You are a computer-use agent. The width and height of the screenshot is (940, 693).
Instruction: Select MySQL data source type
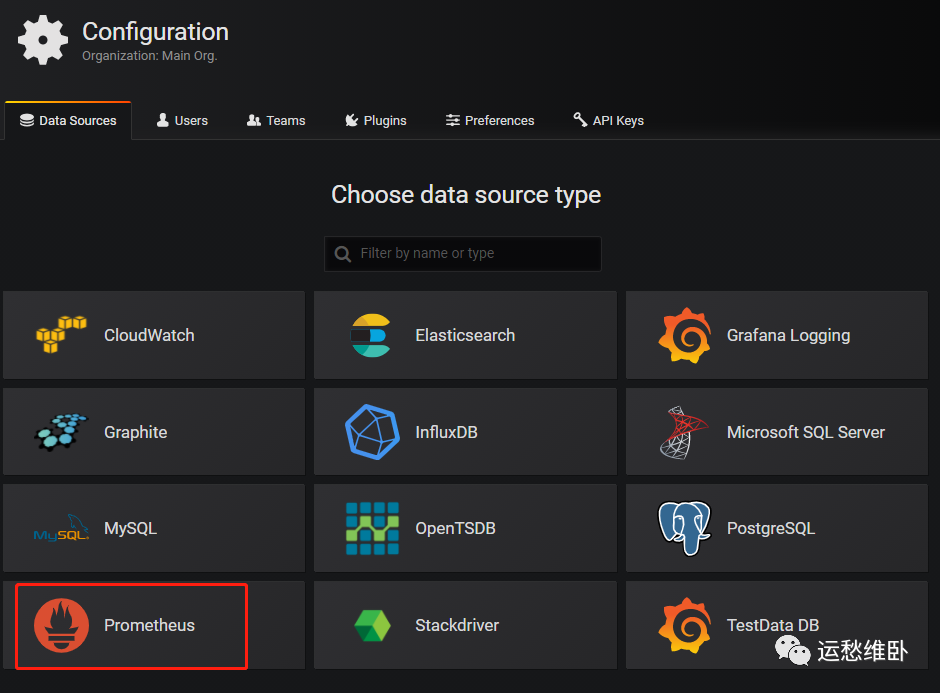click(154, 528)
